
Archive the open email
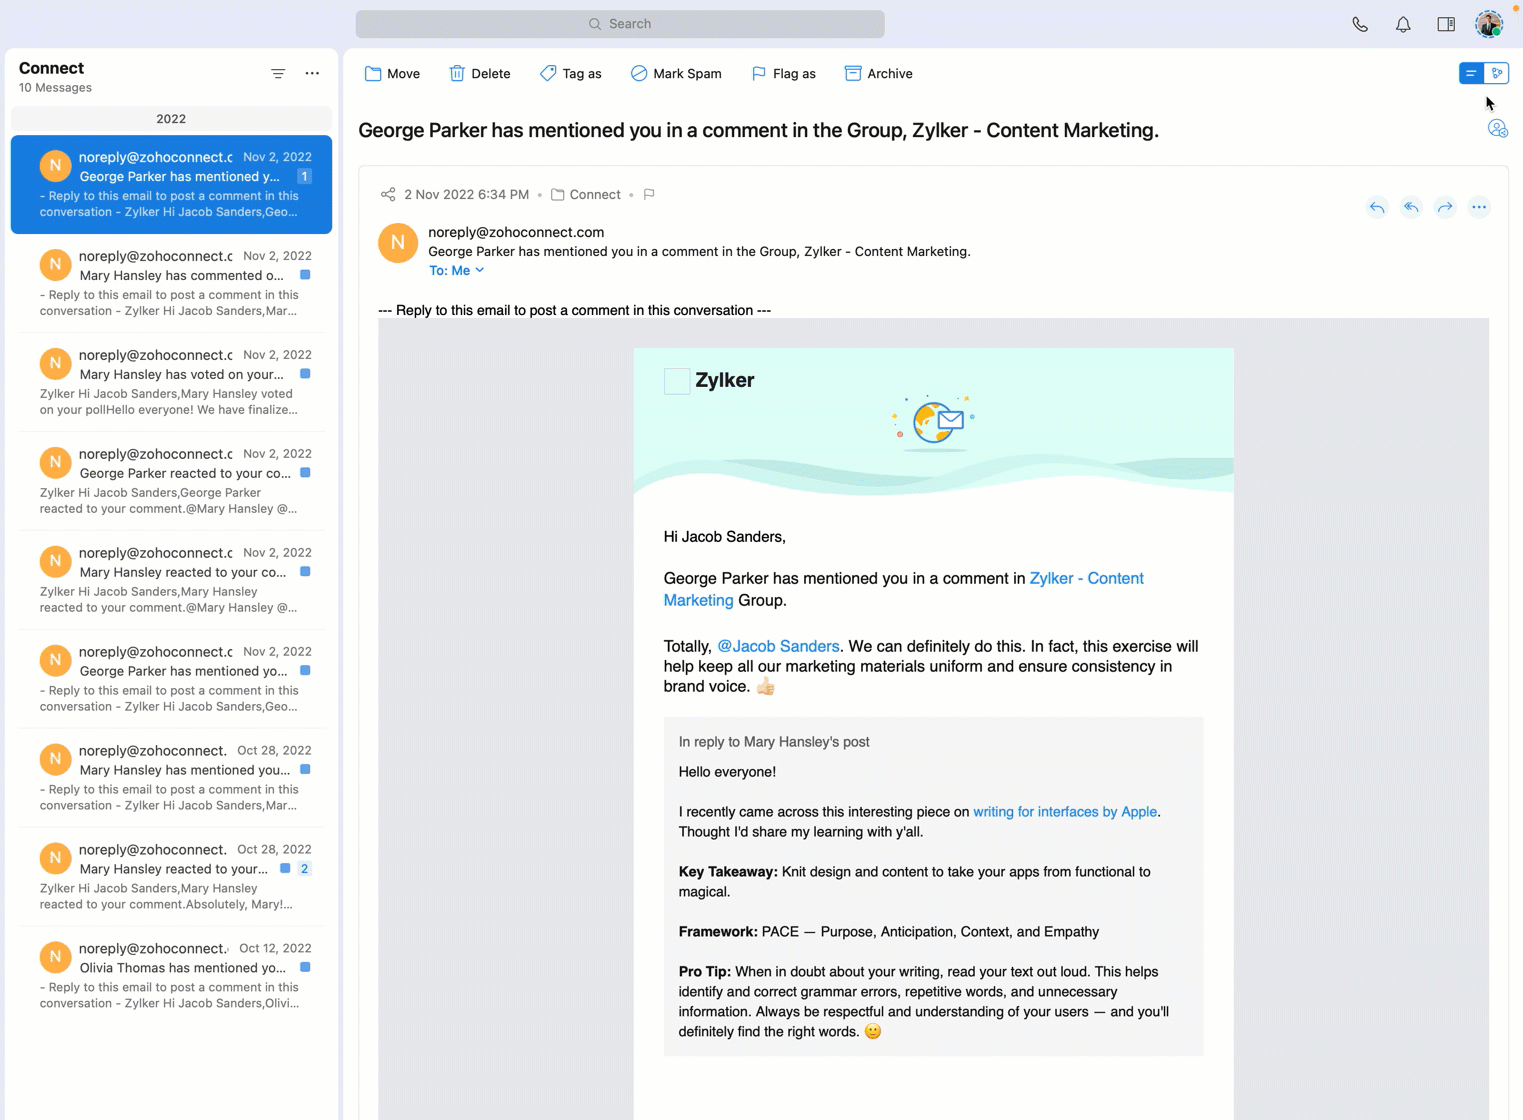878,74
